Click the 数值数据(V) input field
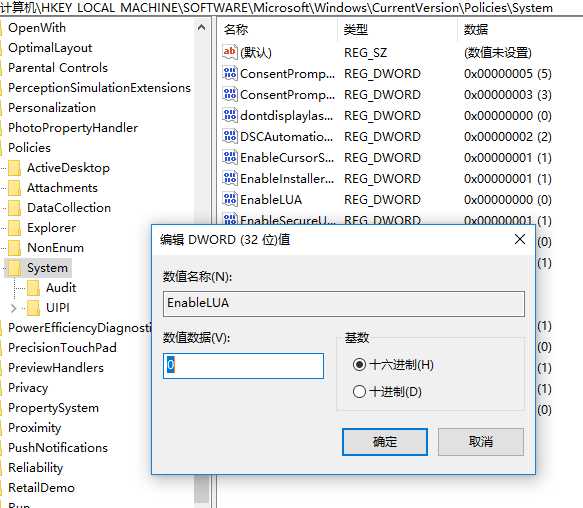 click(244, 366)
